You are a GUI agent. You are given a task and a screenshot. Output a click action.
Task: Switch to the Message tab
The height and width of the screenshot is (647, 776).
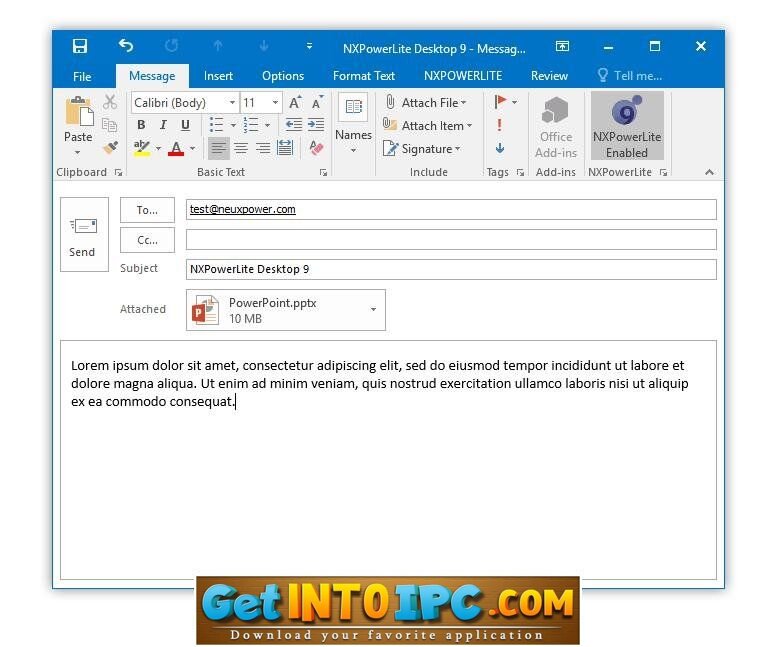[152, 76]
